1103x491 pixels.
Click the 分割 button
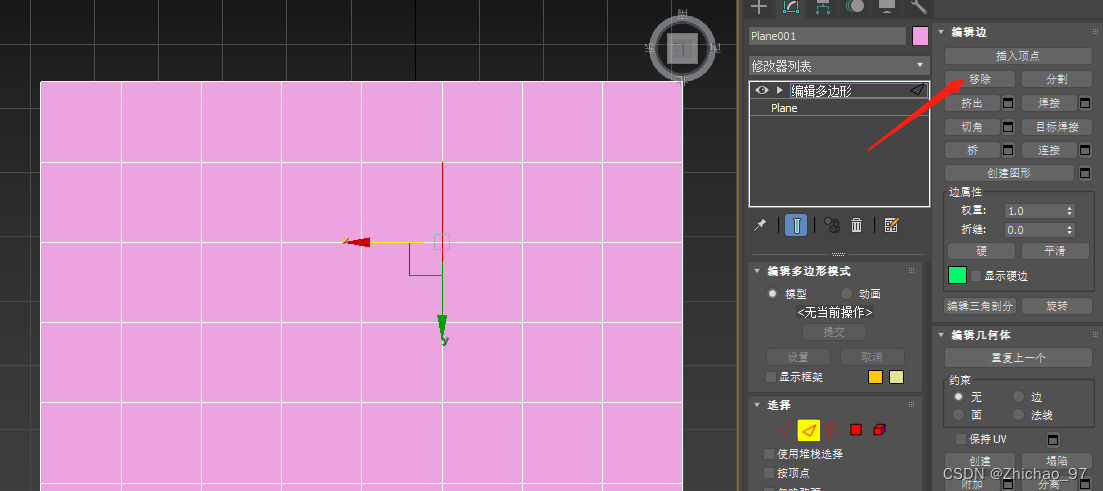1057,79
